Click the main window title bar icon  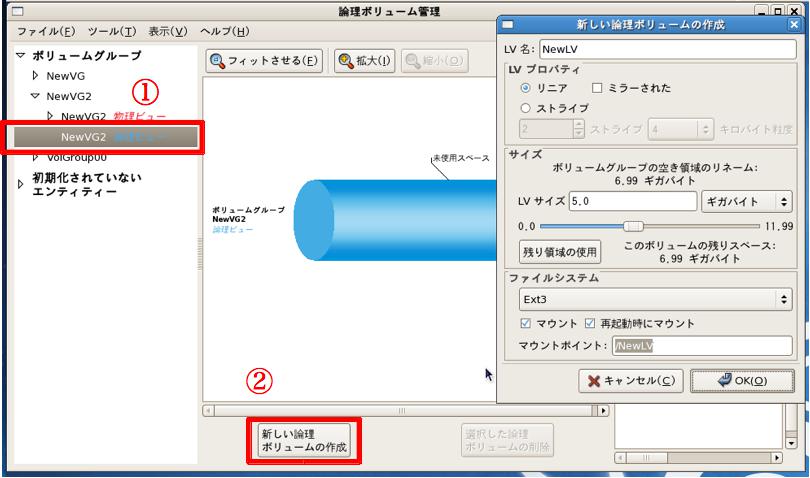tap(16, 11)
